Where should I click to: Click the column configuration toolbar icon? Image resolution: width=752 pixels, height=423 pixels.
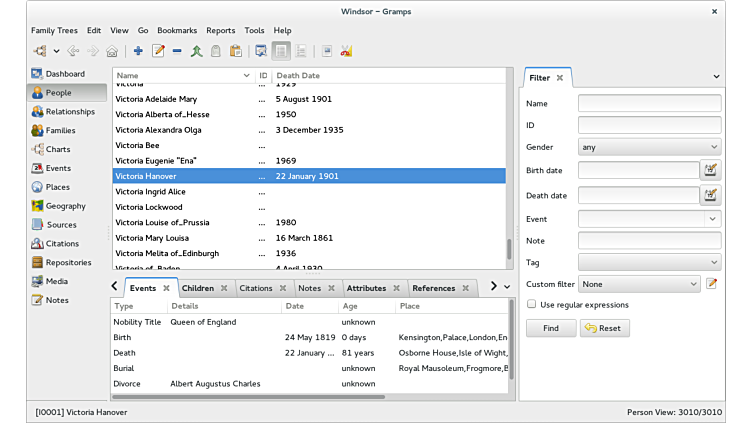[261, 51]
